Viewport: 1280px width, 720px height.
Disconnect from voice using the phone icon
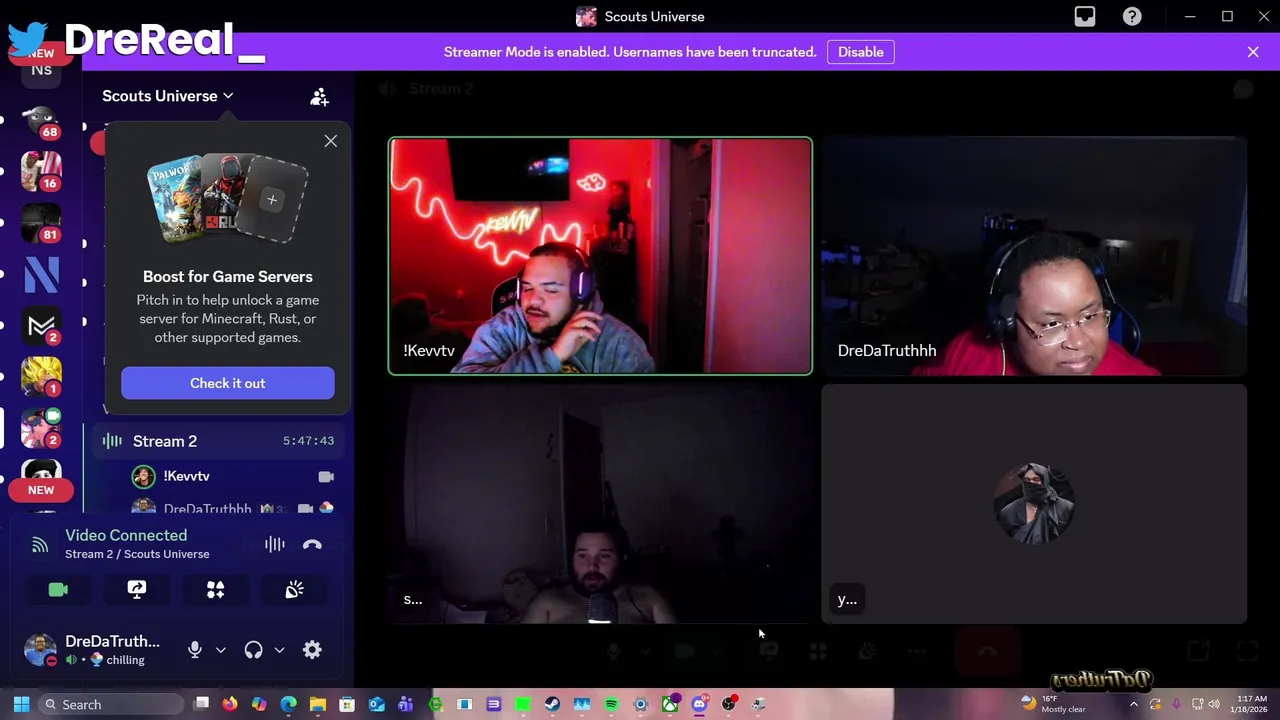(x=312, y=545)
